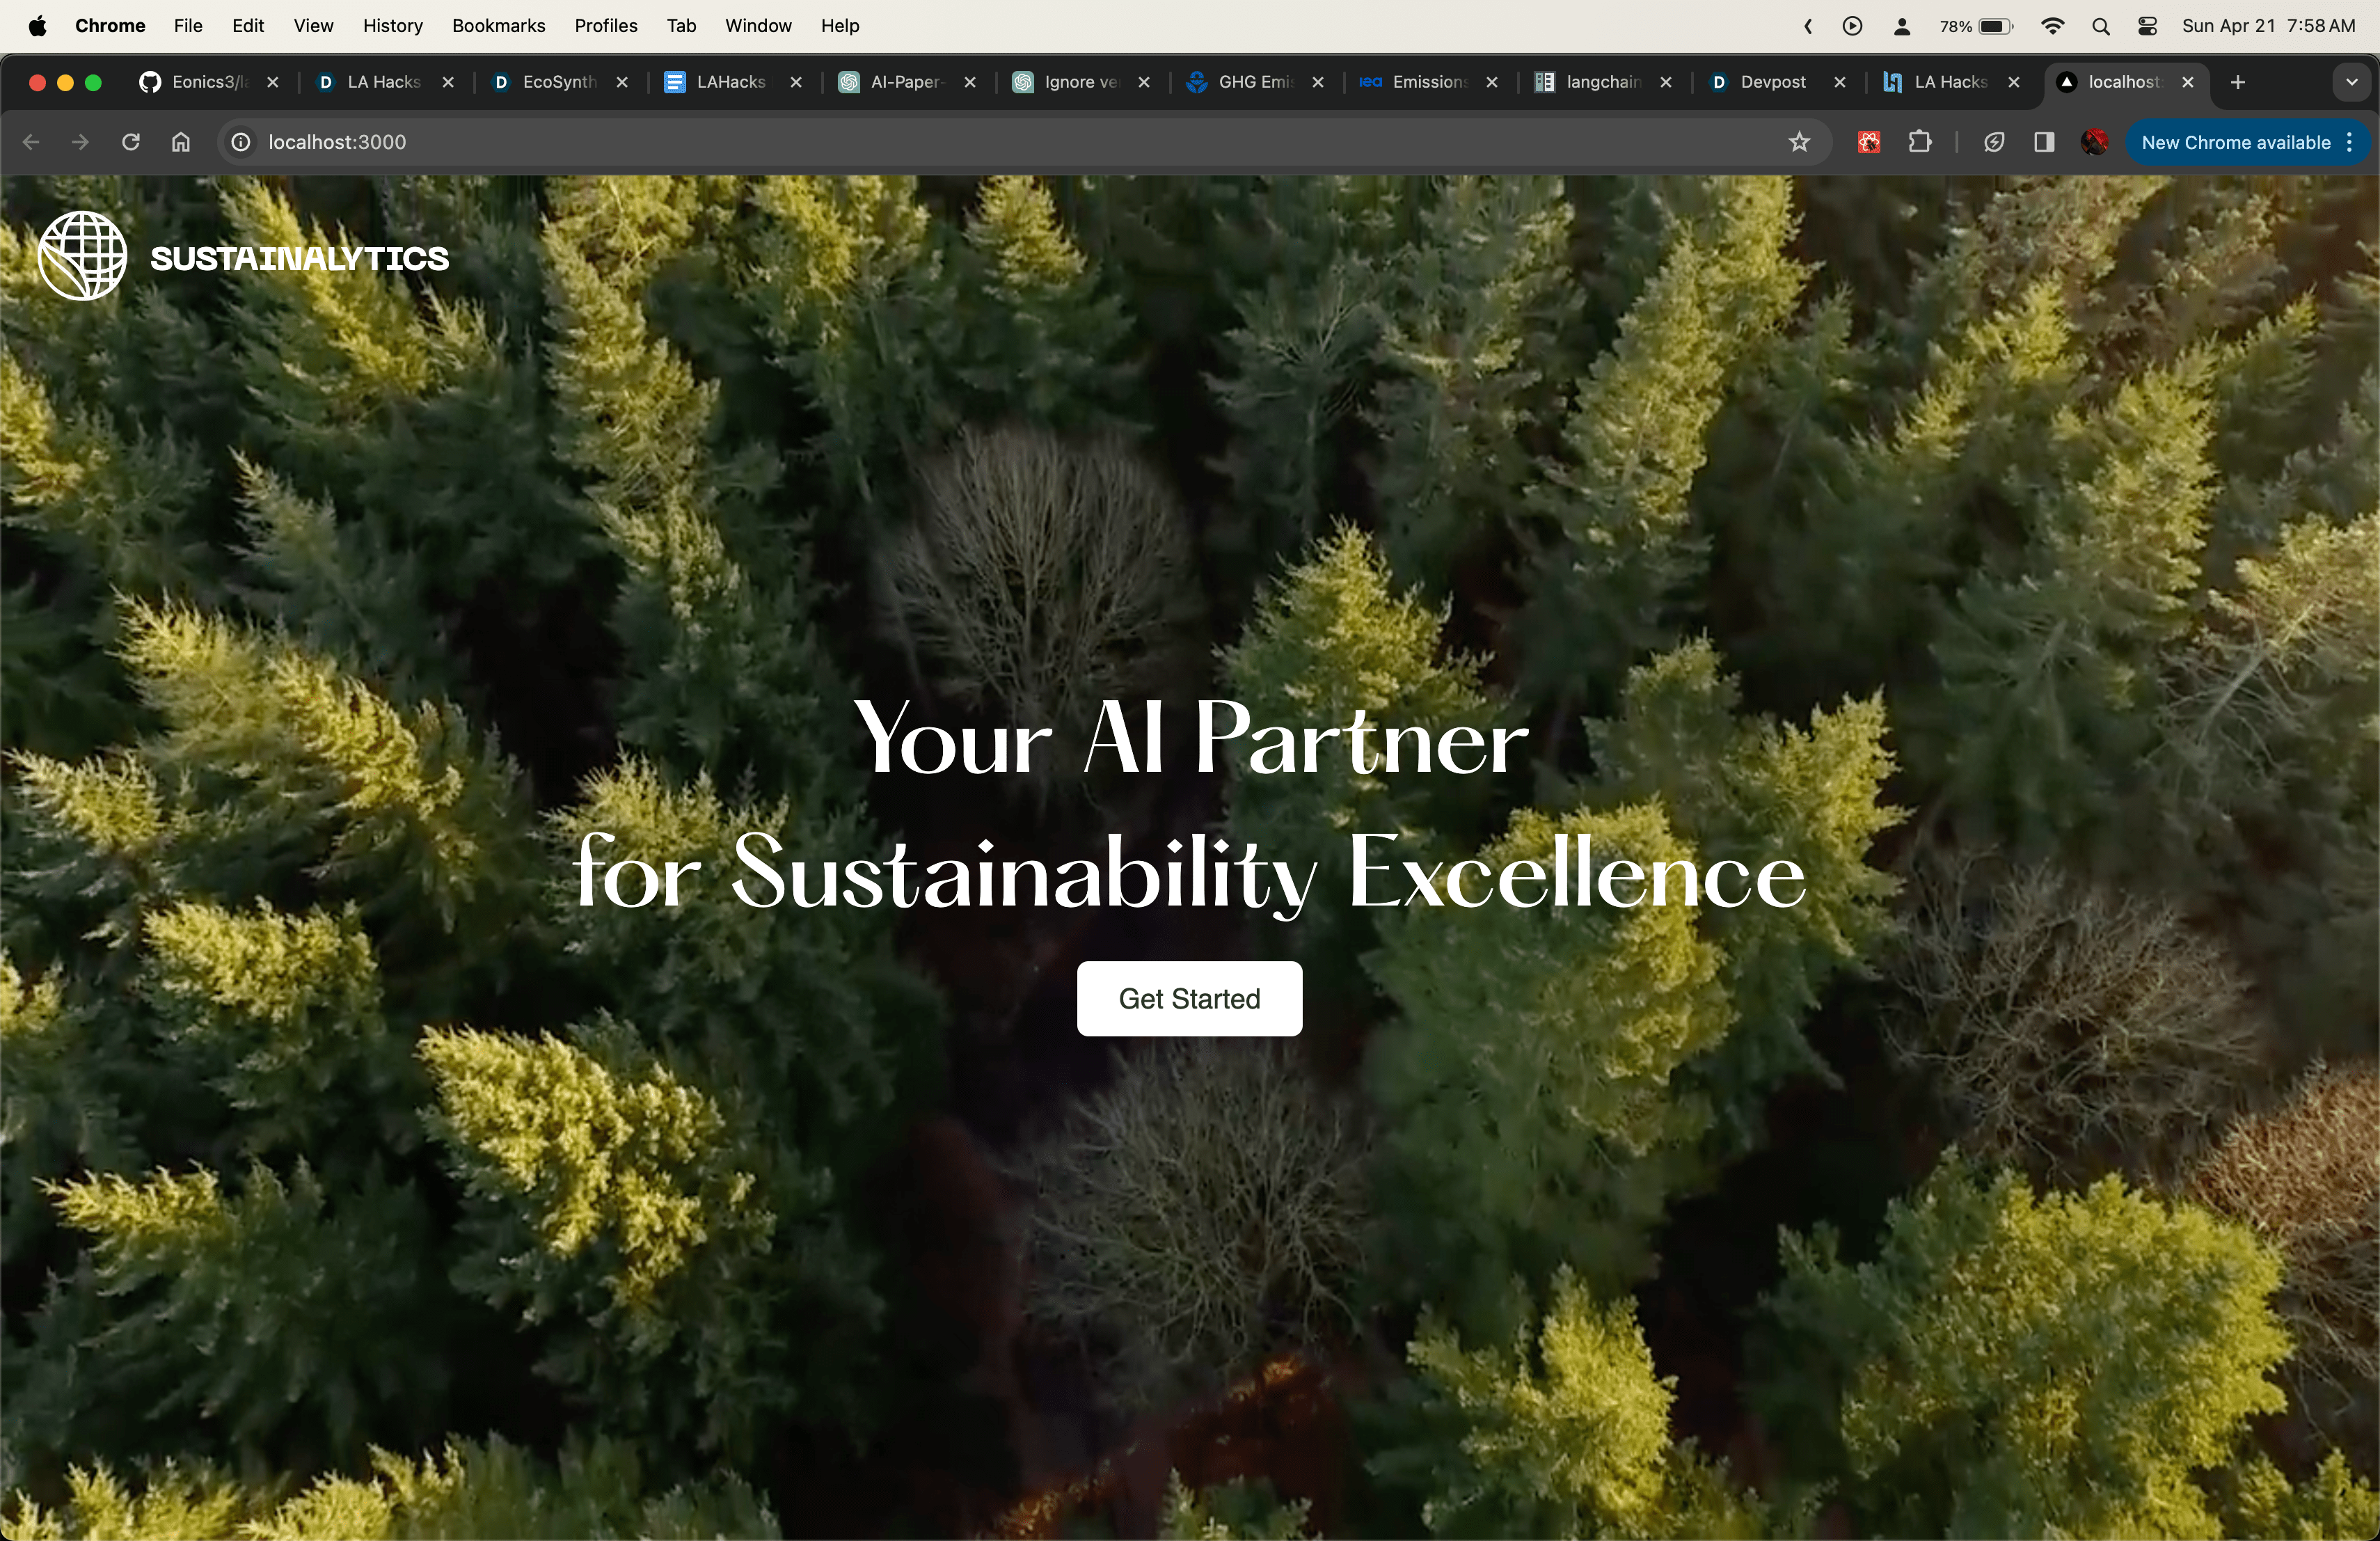Open Spotlight search in menu bar
Viewport: 2380px width, 1541px height.
2100,26
